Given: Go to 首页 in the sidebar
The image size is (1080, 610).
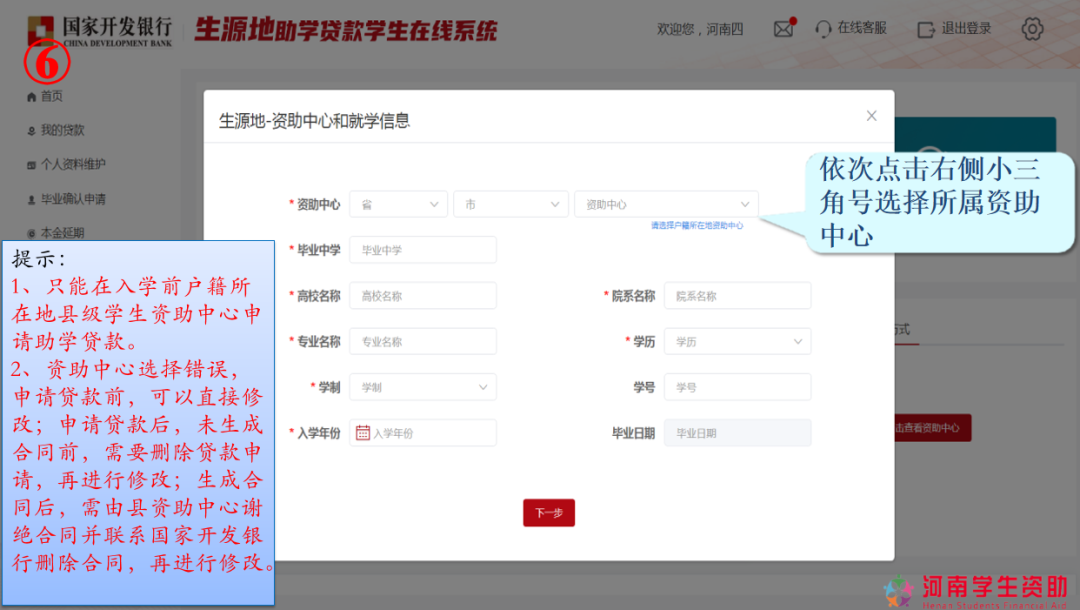Looking at the screenshot, I should (x=51, y=96).
